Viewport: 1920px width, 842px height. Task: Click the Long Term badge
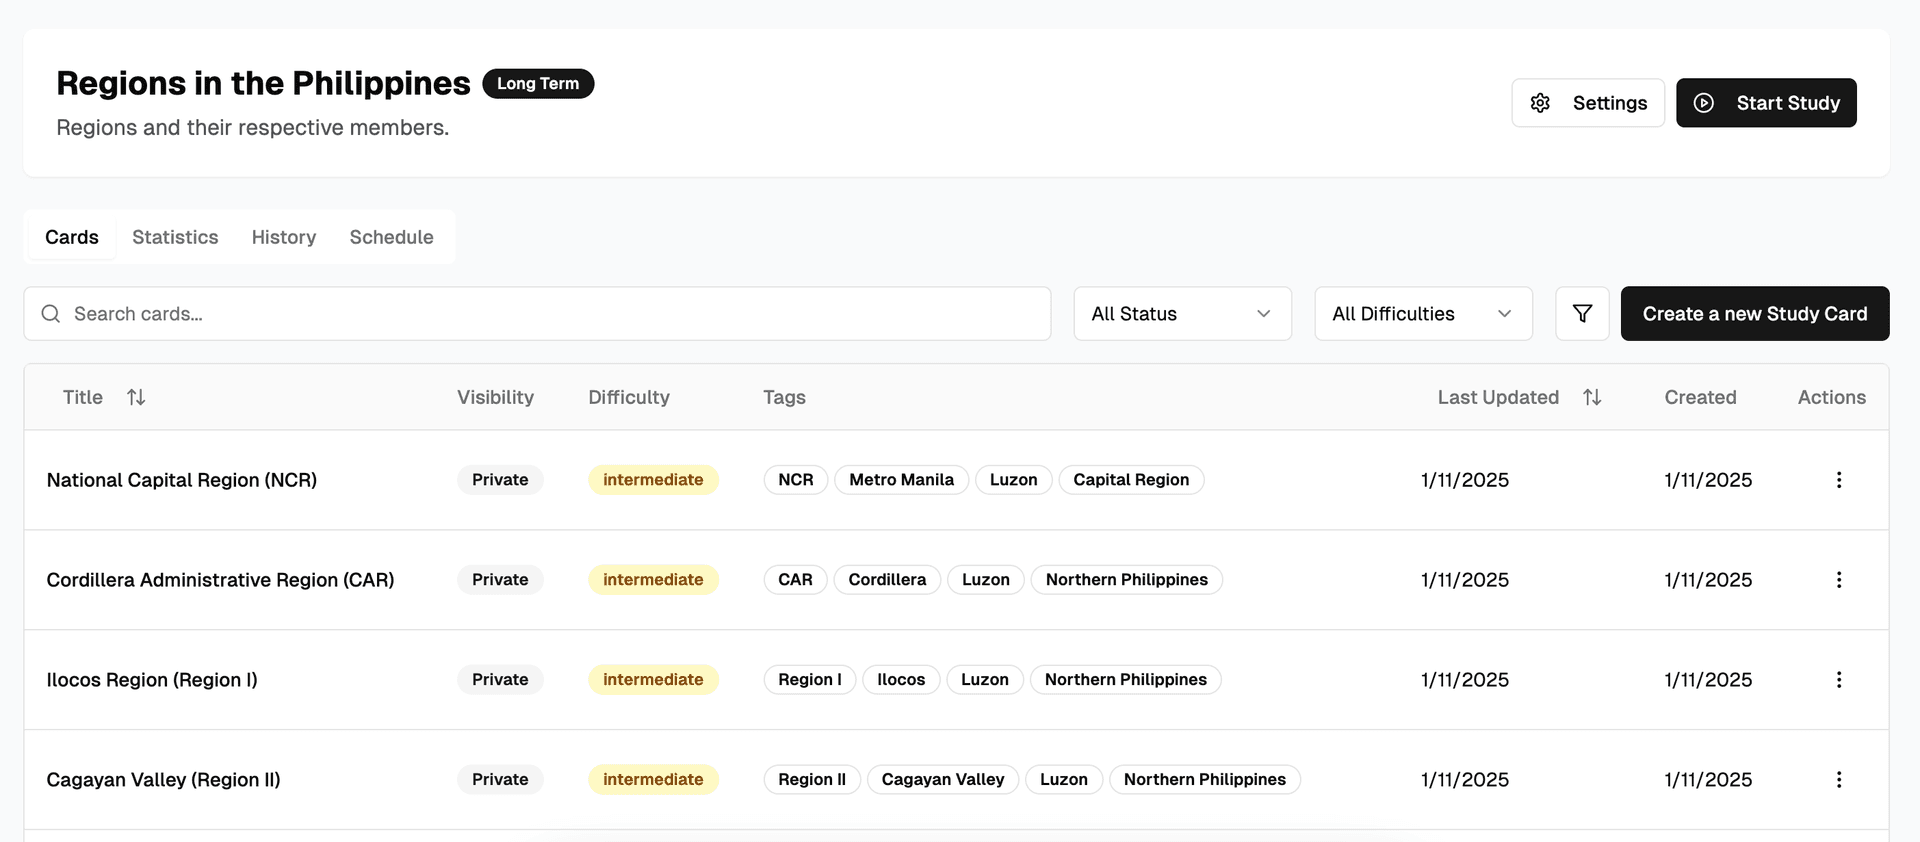(x=538, y=84)
